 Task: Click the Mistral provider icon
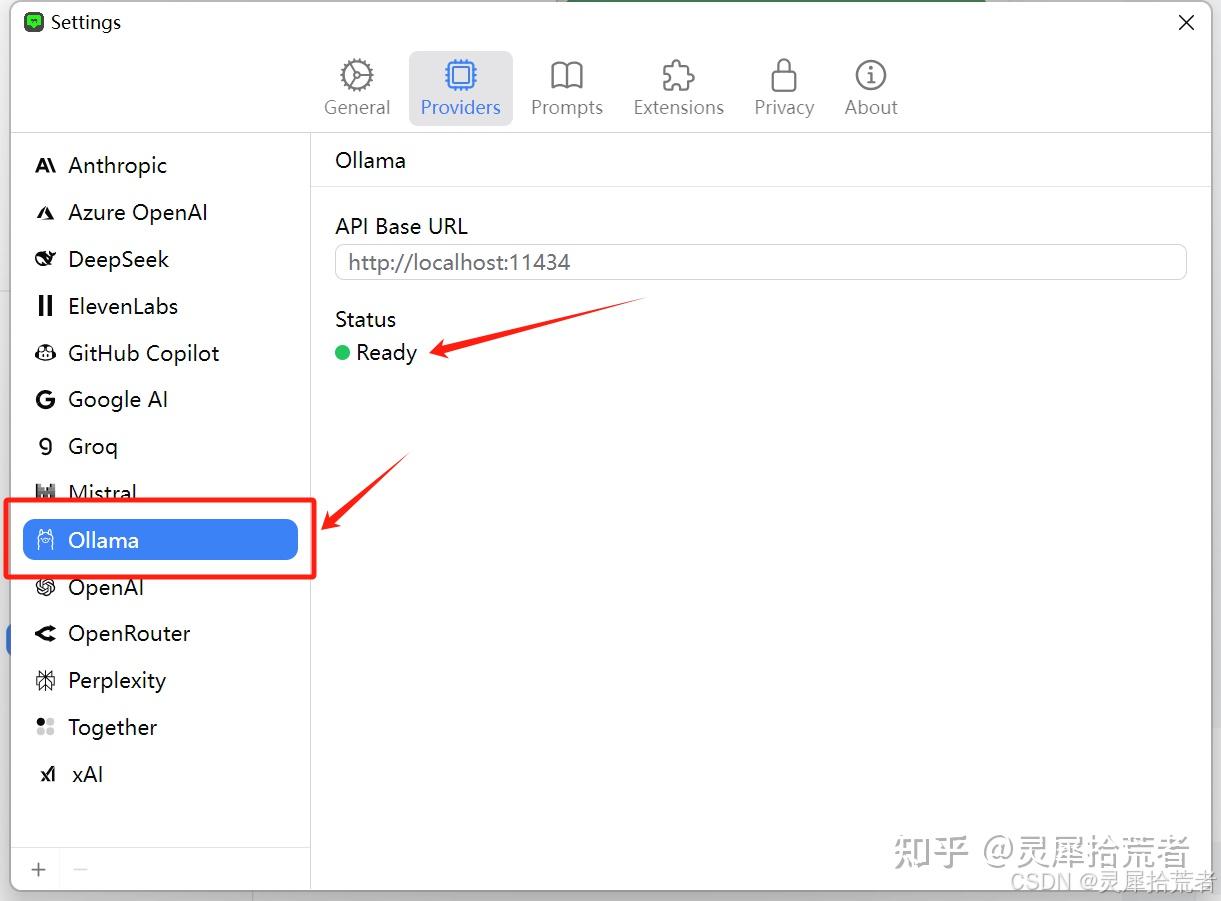tap(45, 492)
